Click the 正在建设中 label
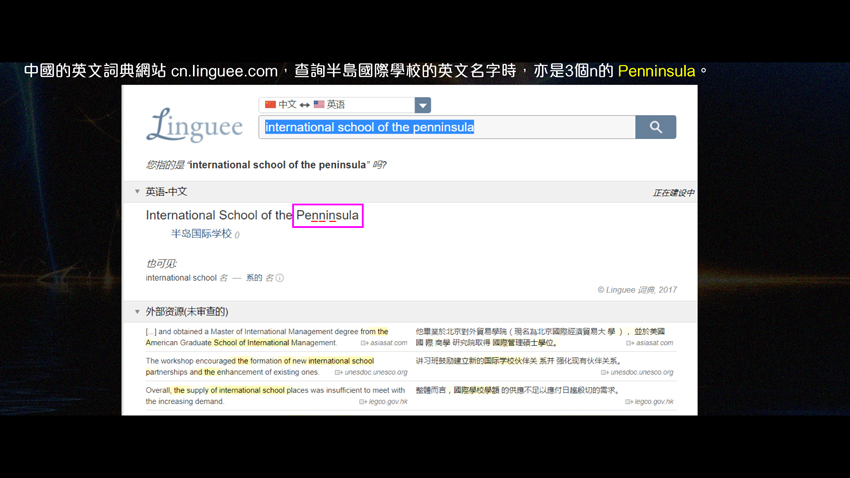850x478 pixels. click(673, 193)
